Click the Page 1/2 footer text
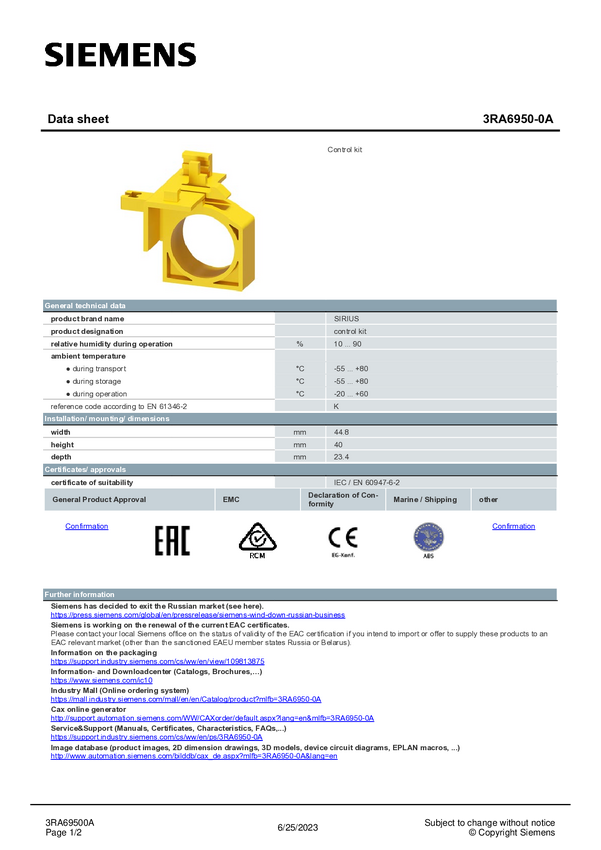601x850 pixels. coord(63,833)
